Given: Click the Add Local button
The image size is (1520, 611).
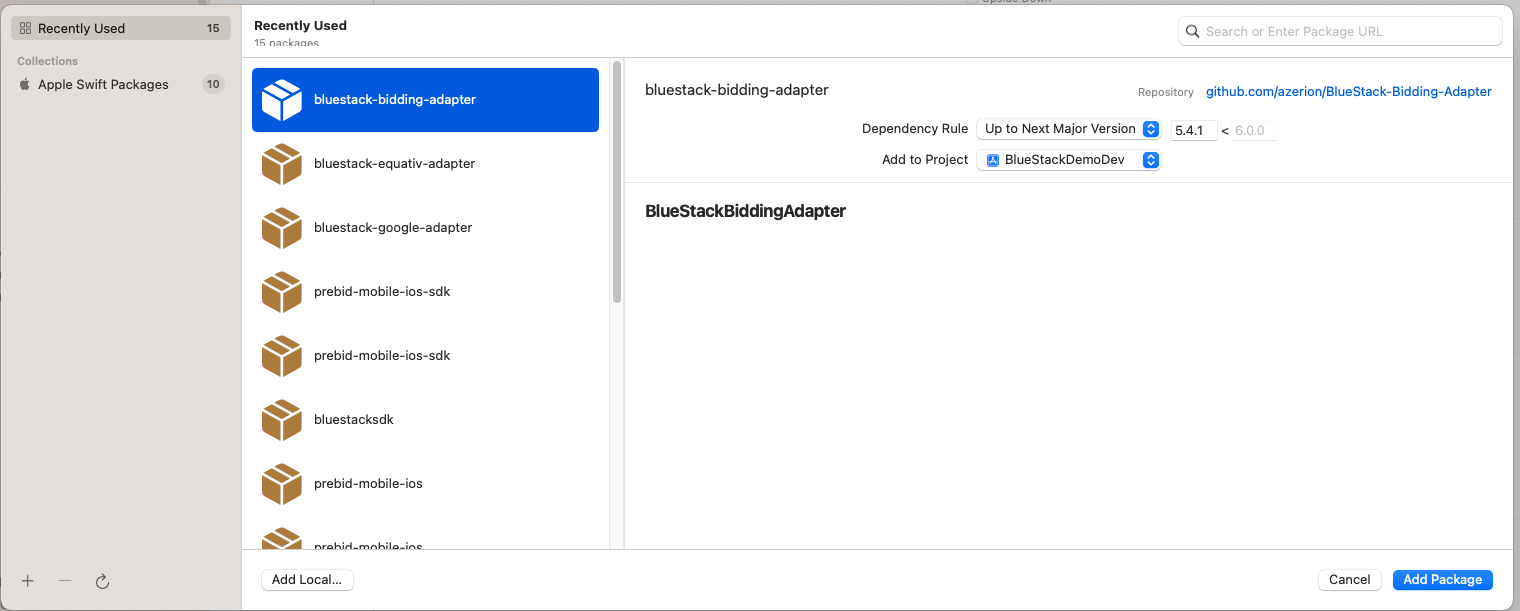Looking at the screenshot, I should [x=307, y=579].
